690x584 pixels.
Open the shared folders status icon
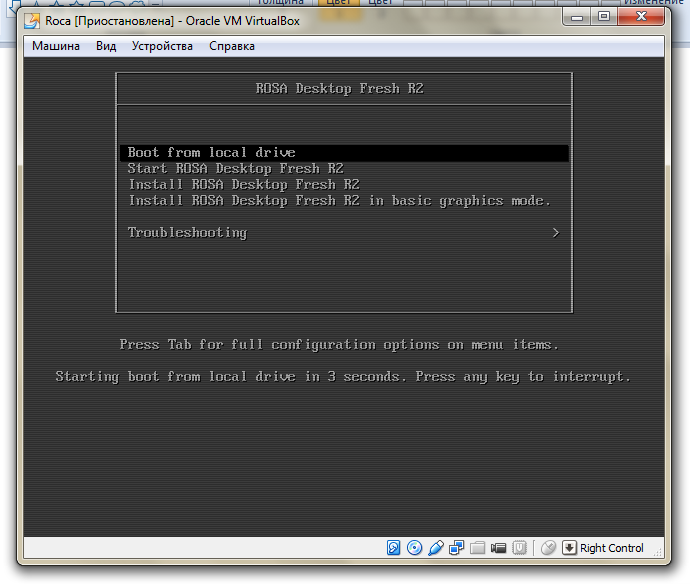[x=477, y=548]
